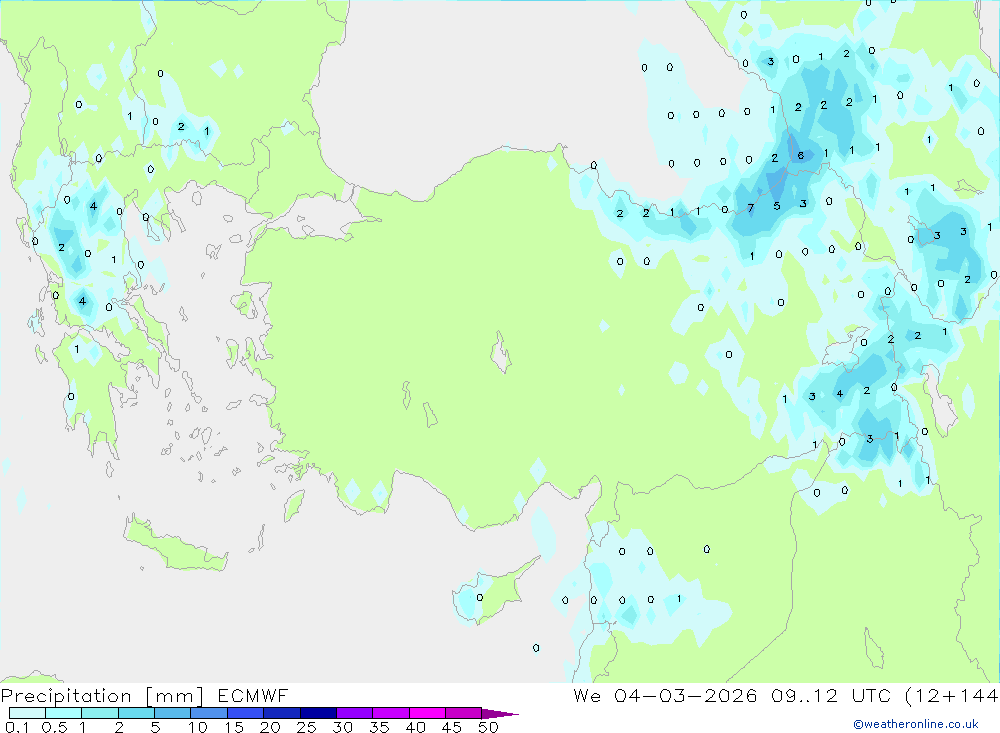Click the "Precipitation" title word

tap(66, 696)
